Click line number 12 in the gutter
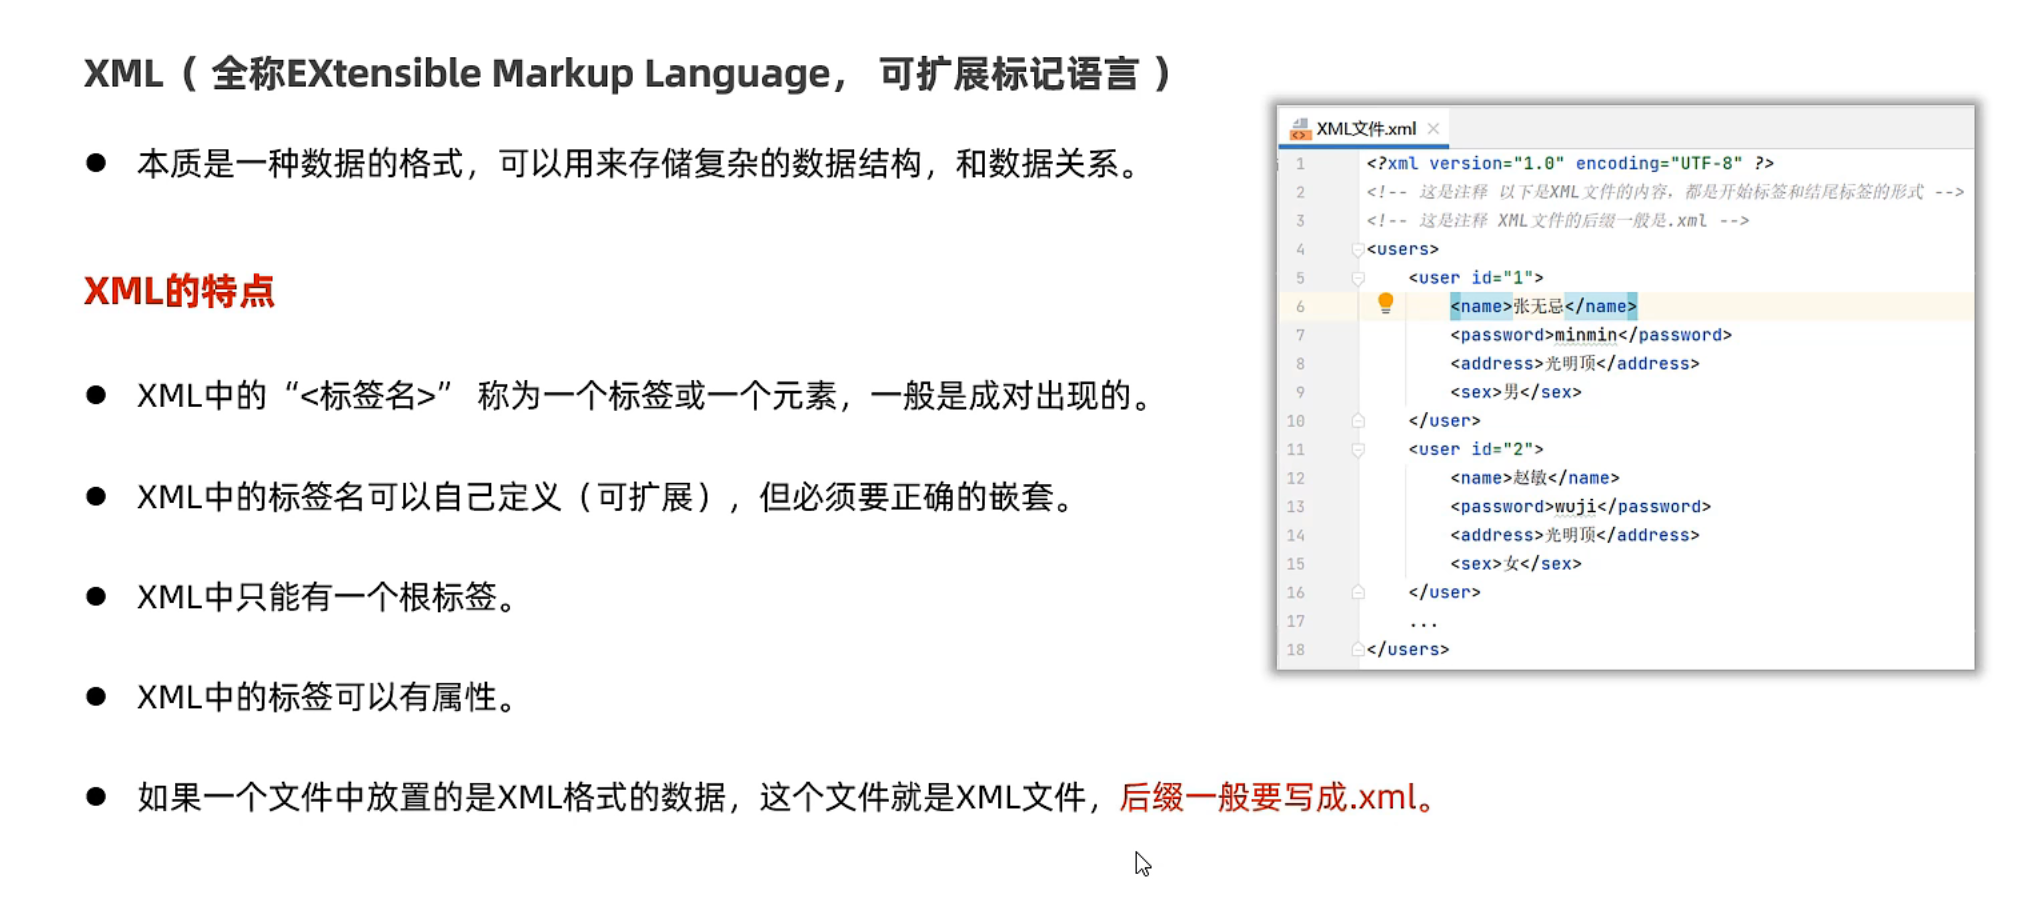Screen dimensions: 2044x910 (x=1296, y=478)
